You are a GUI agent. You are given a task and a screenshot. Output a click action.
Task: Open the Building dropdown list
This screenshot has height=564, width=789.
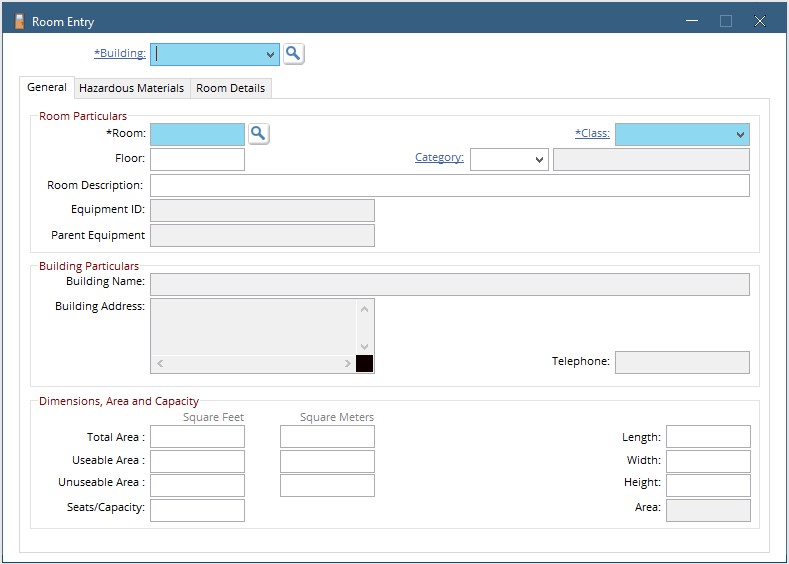coord(270,55)
